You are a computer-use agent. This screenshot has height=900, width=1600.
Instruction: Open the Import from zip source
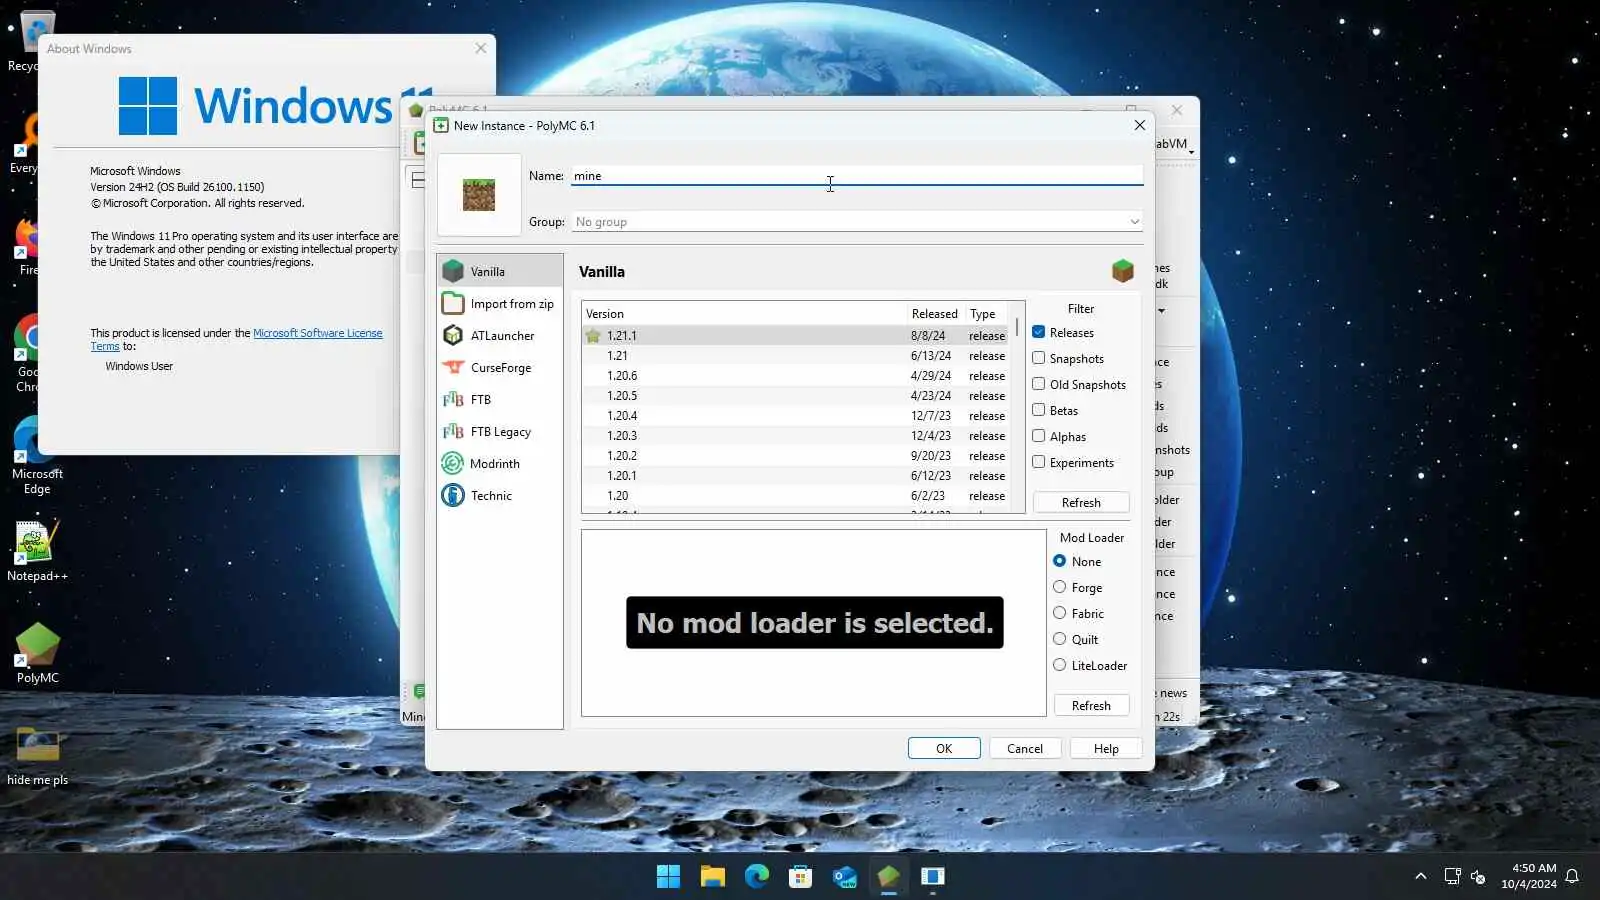(500, 303)
